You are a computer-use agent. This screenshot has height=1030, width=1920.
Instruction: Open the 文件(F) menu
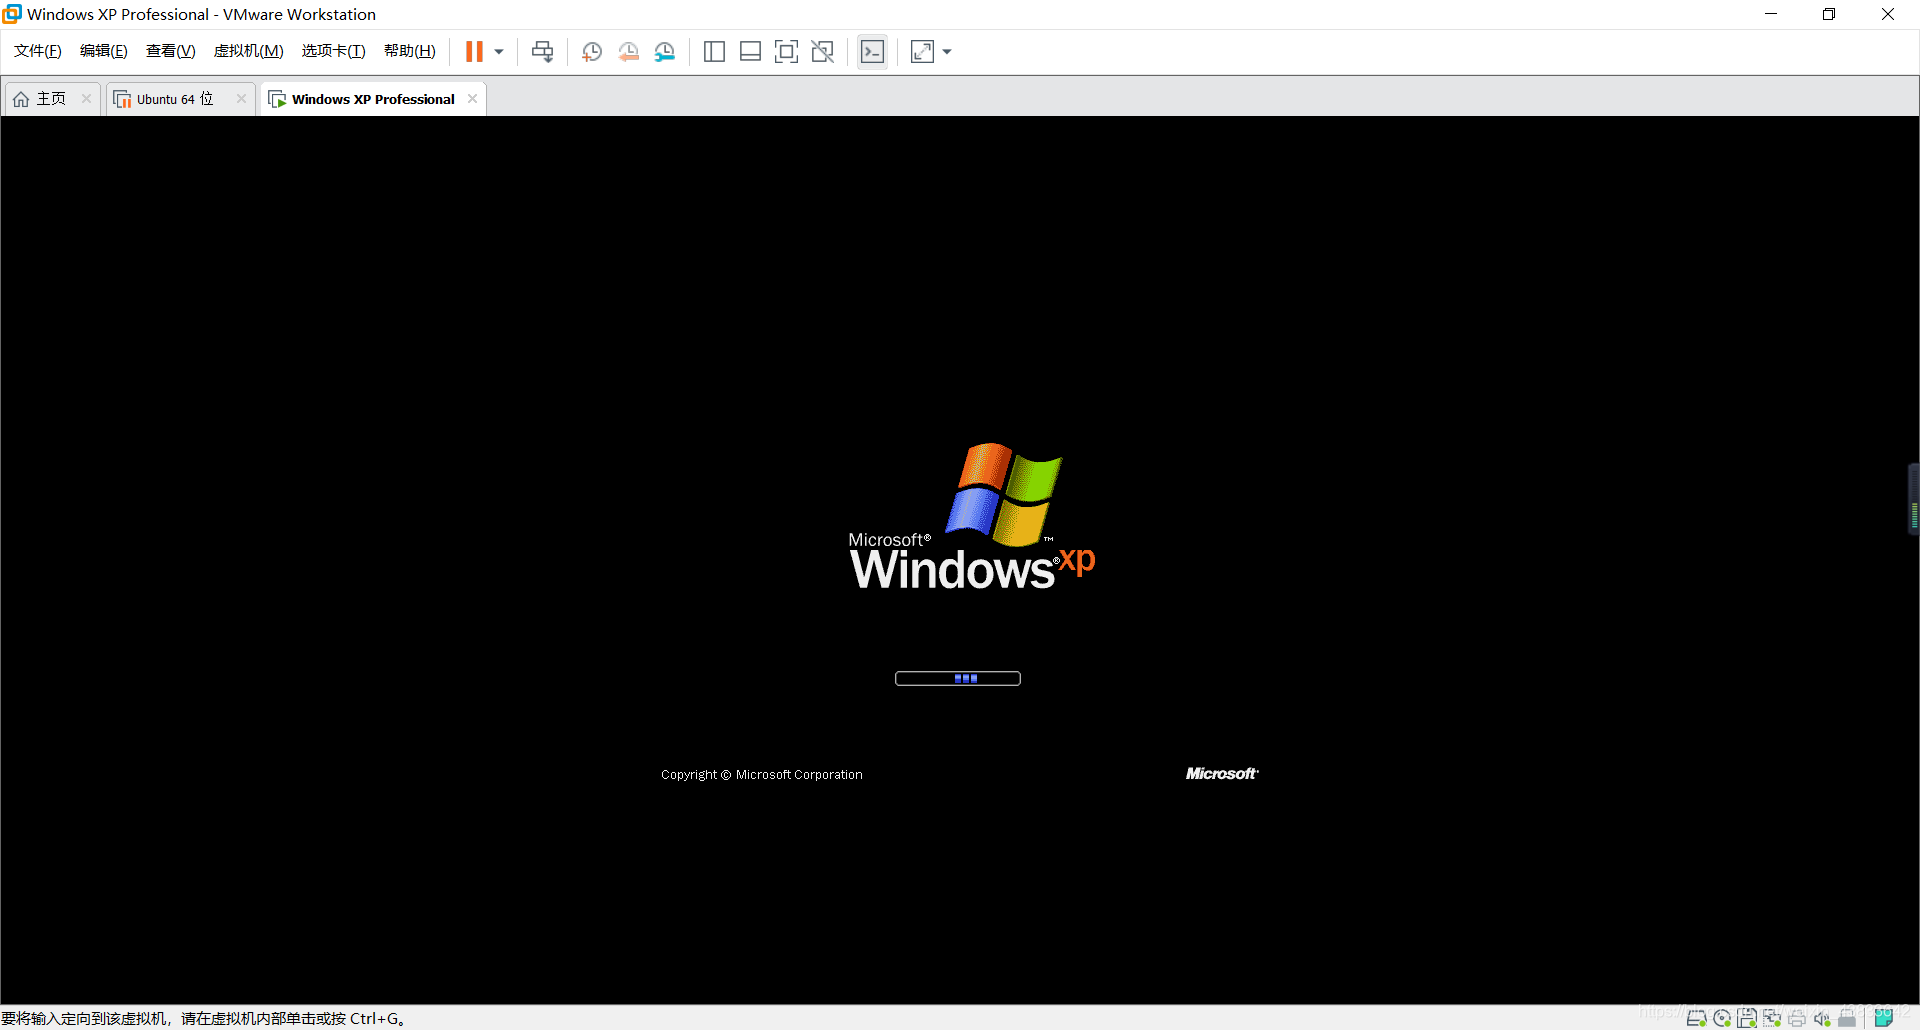click(38, 51)
